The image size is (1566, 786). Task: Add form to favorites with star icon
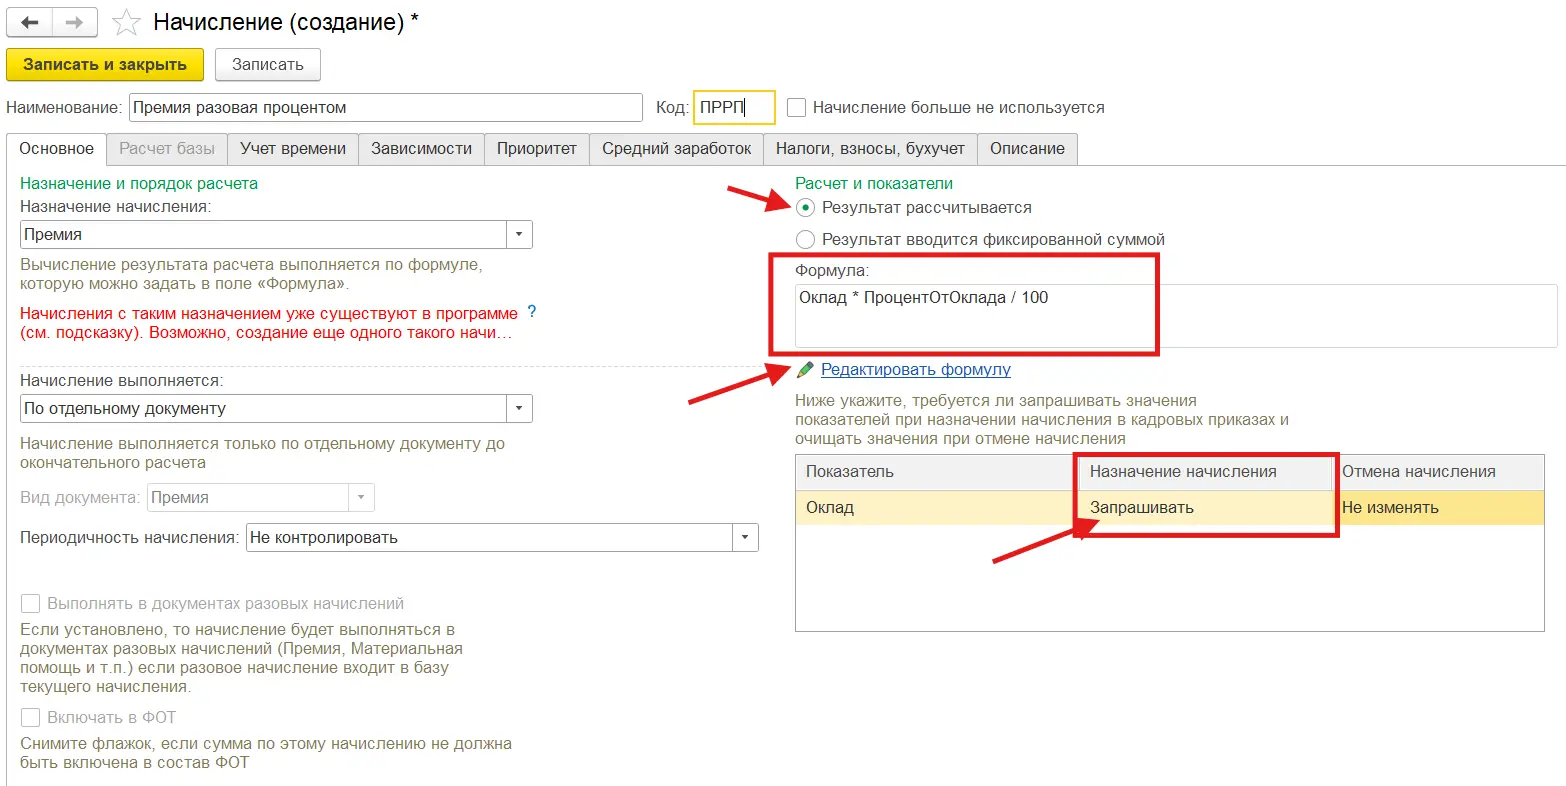point(126,22)
